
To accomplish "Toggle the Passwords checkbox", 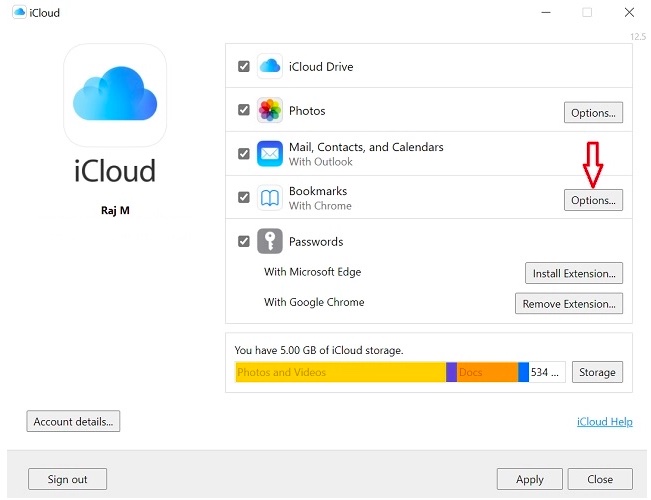I will (244, 241).
